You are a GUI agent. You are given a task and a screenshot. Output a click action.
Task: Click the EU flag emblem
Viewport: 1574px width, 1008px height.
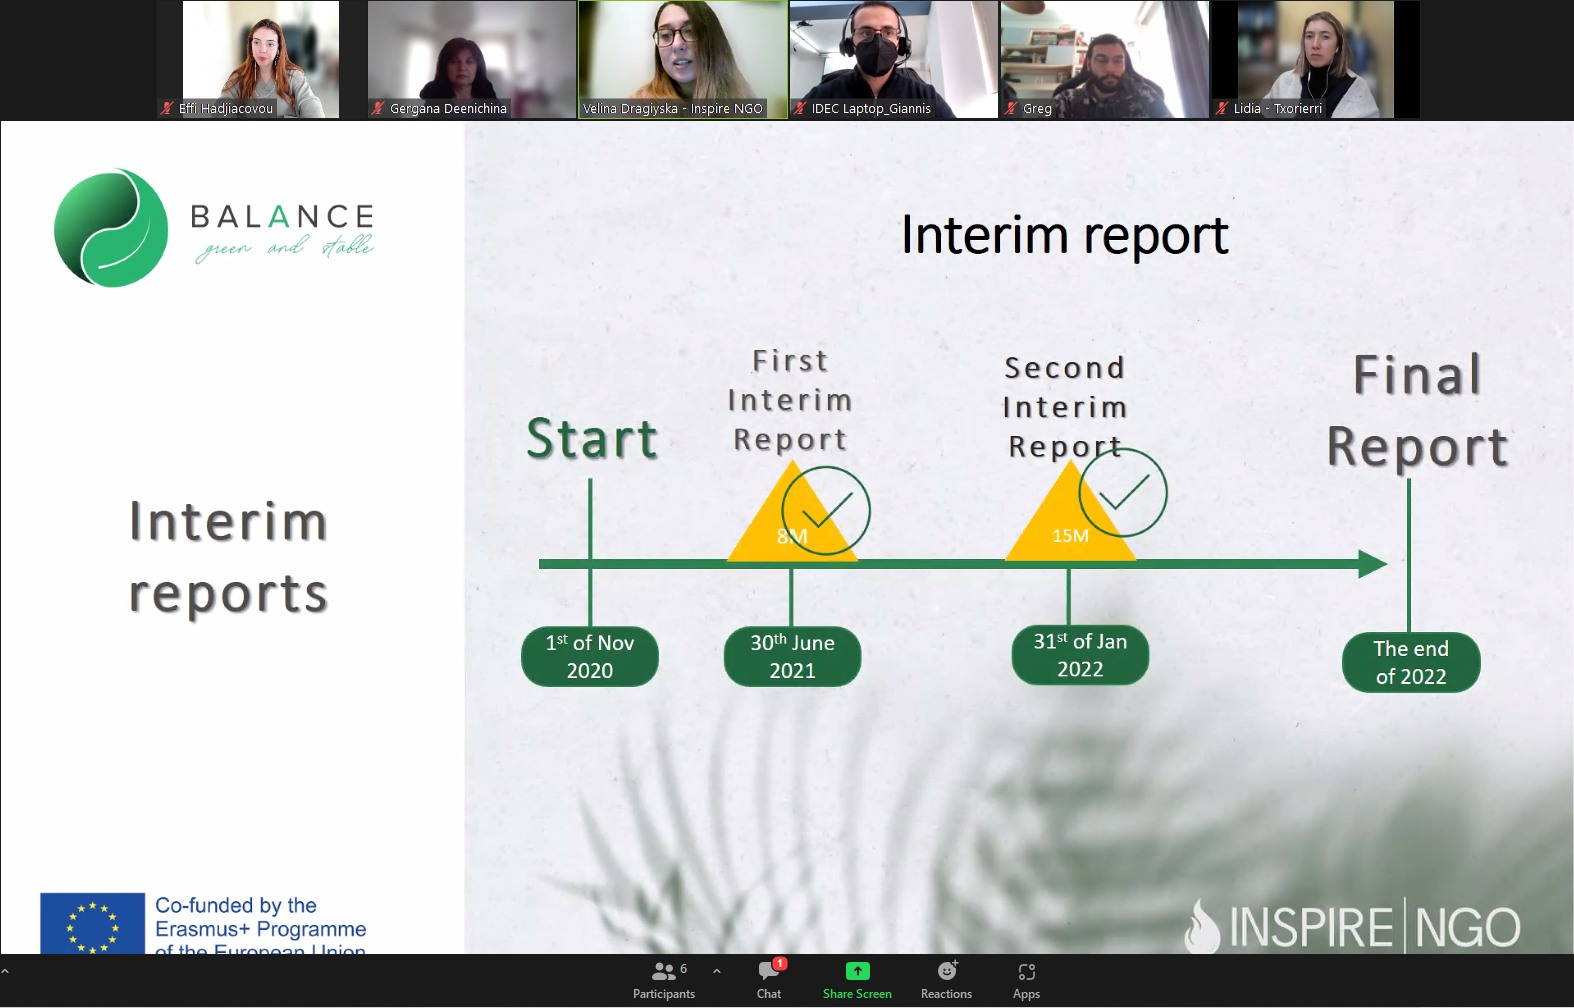pos(92,923)
